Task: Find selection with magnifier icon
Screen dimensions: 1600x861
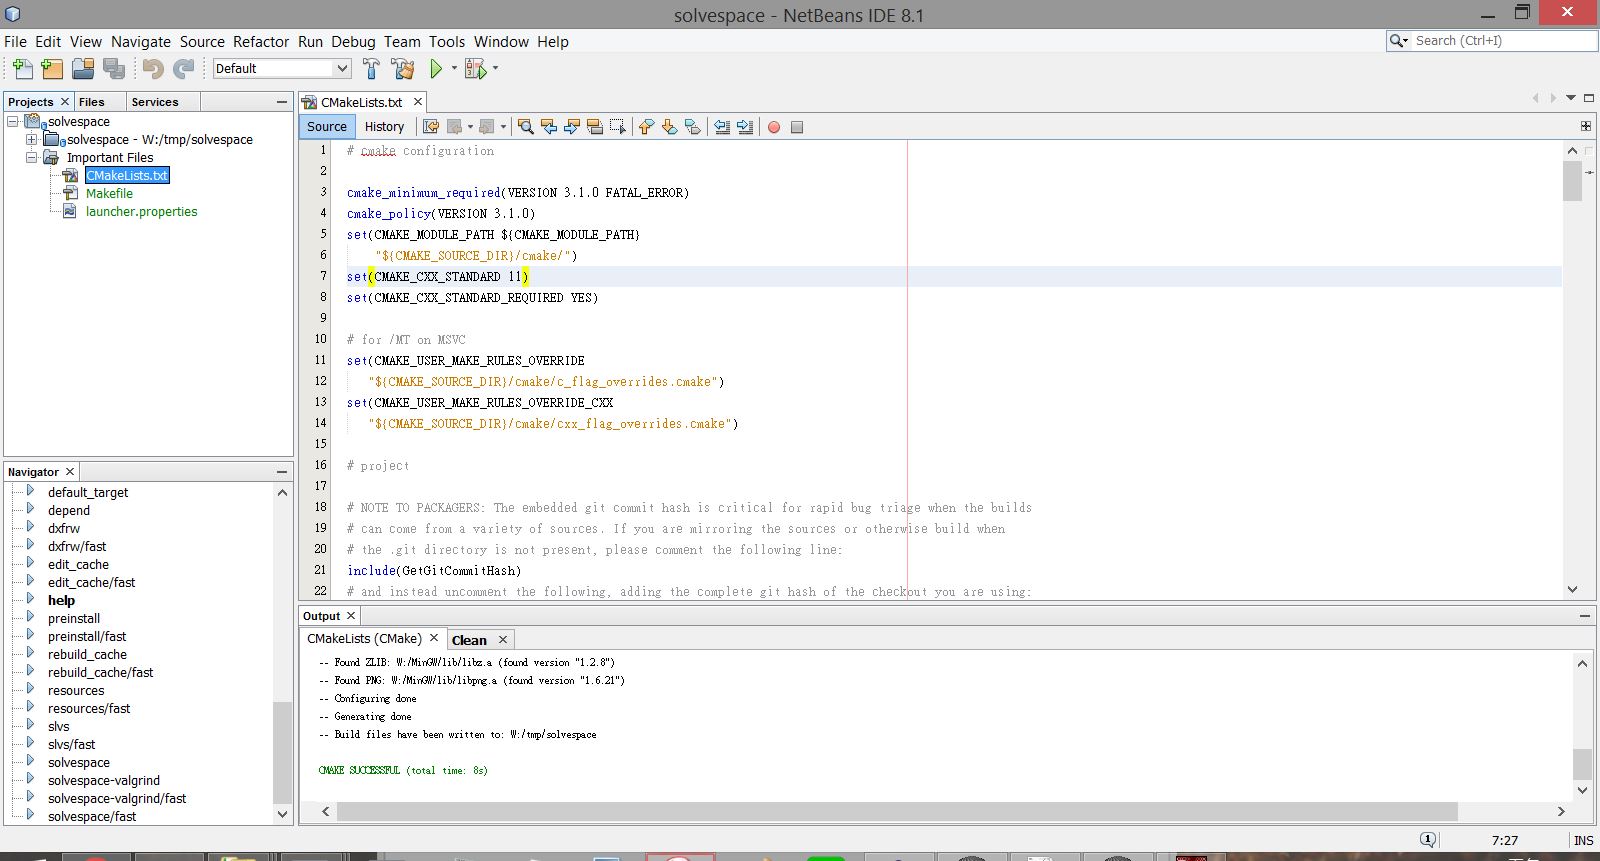Action: coord(525,127)
